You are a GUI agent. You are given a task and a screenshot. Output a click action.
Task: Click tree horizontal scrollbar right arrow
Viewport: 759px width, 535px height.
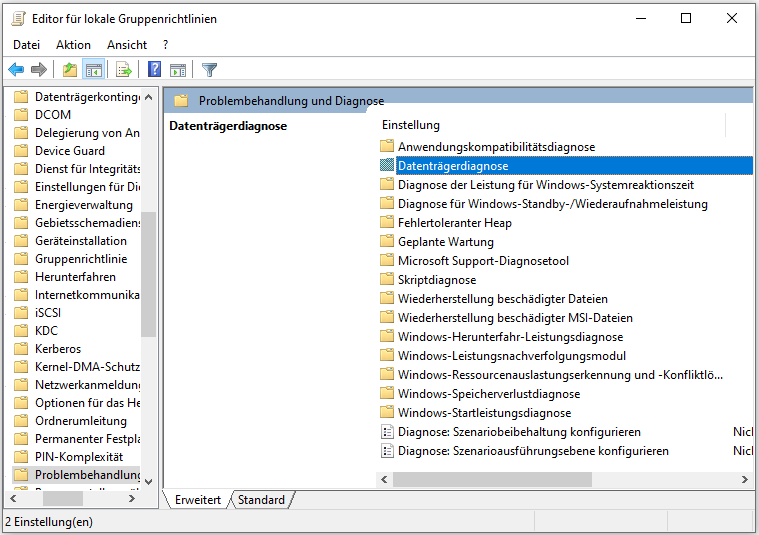(x=132, y=498)
